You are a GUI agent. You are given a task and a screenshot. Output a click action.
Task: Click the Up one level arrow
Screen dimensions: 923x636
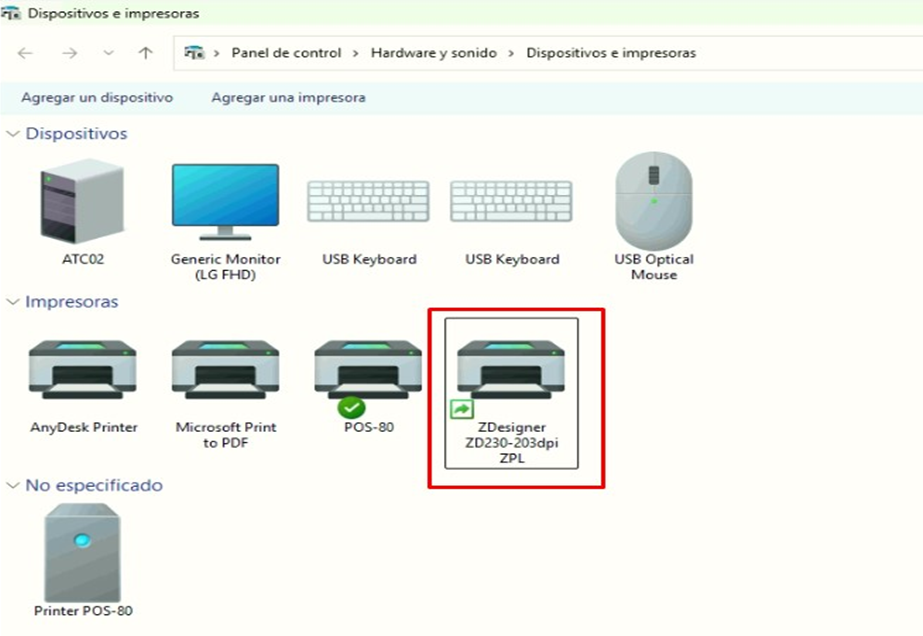pos(146,53)
